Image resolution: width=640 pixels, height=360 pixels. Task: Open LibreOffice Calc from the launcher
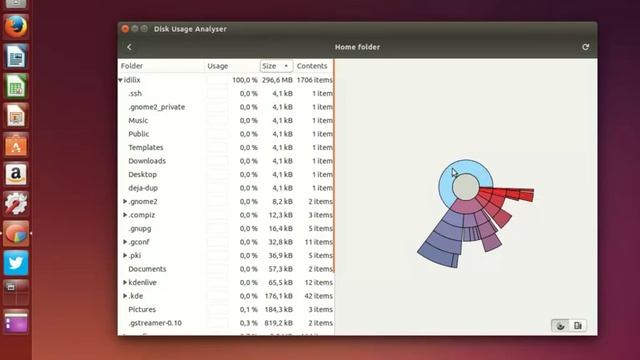pos(16,86)
